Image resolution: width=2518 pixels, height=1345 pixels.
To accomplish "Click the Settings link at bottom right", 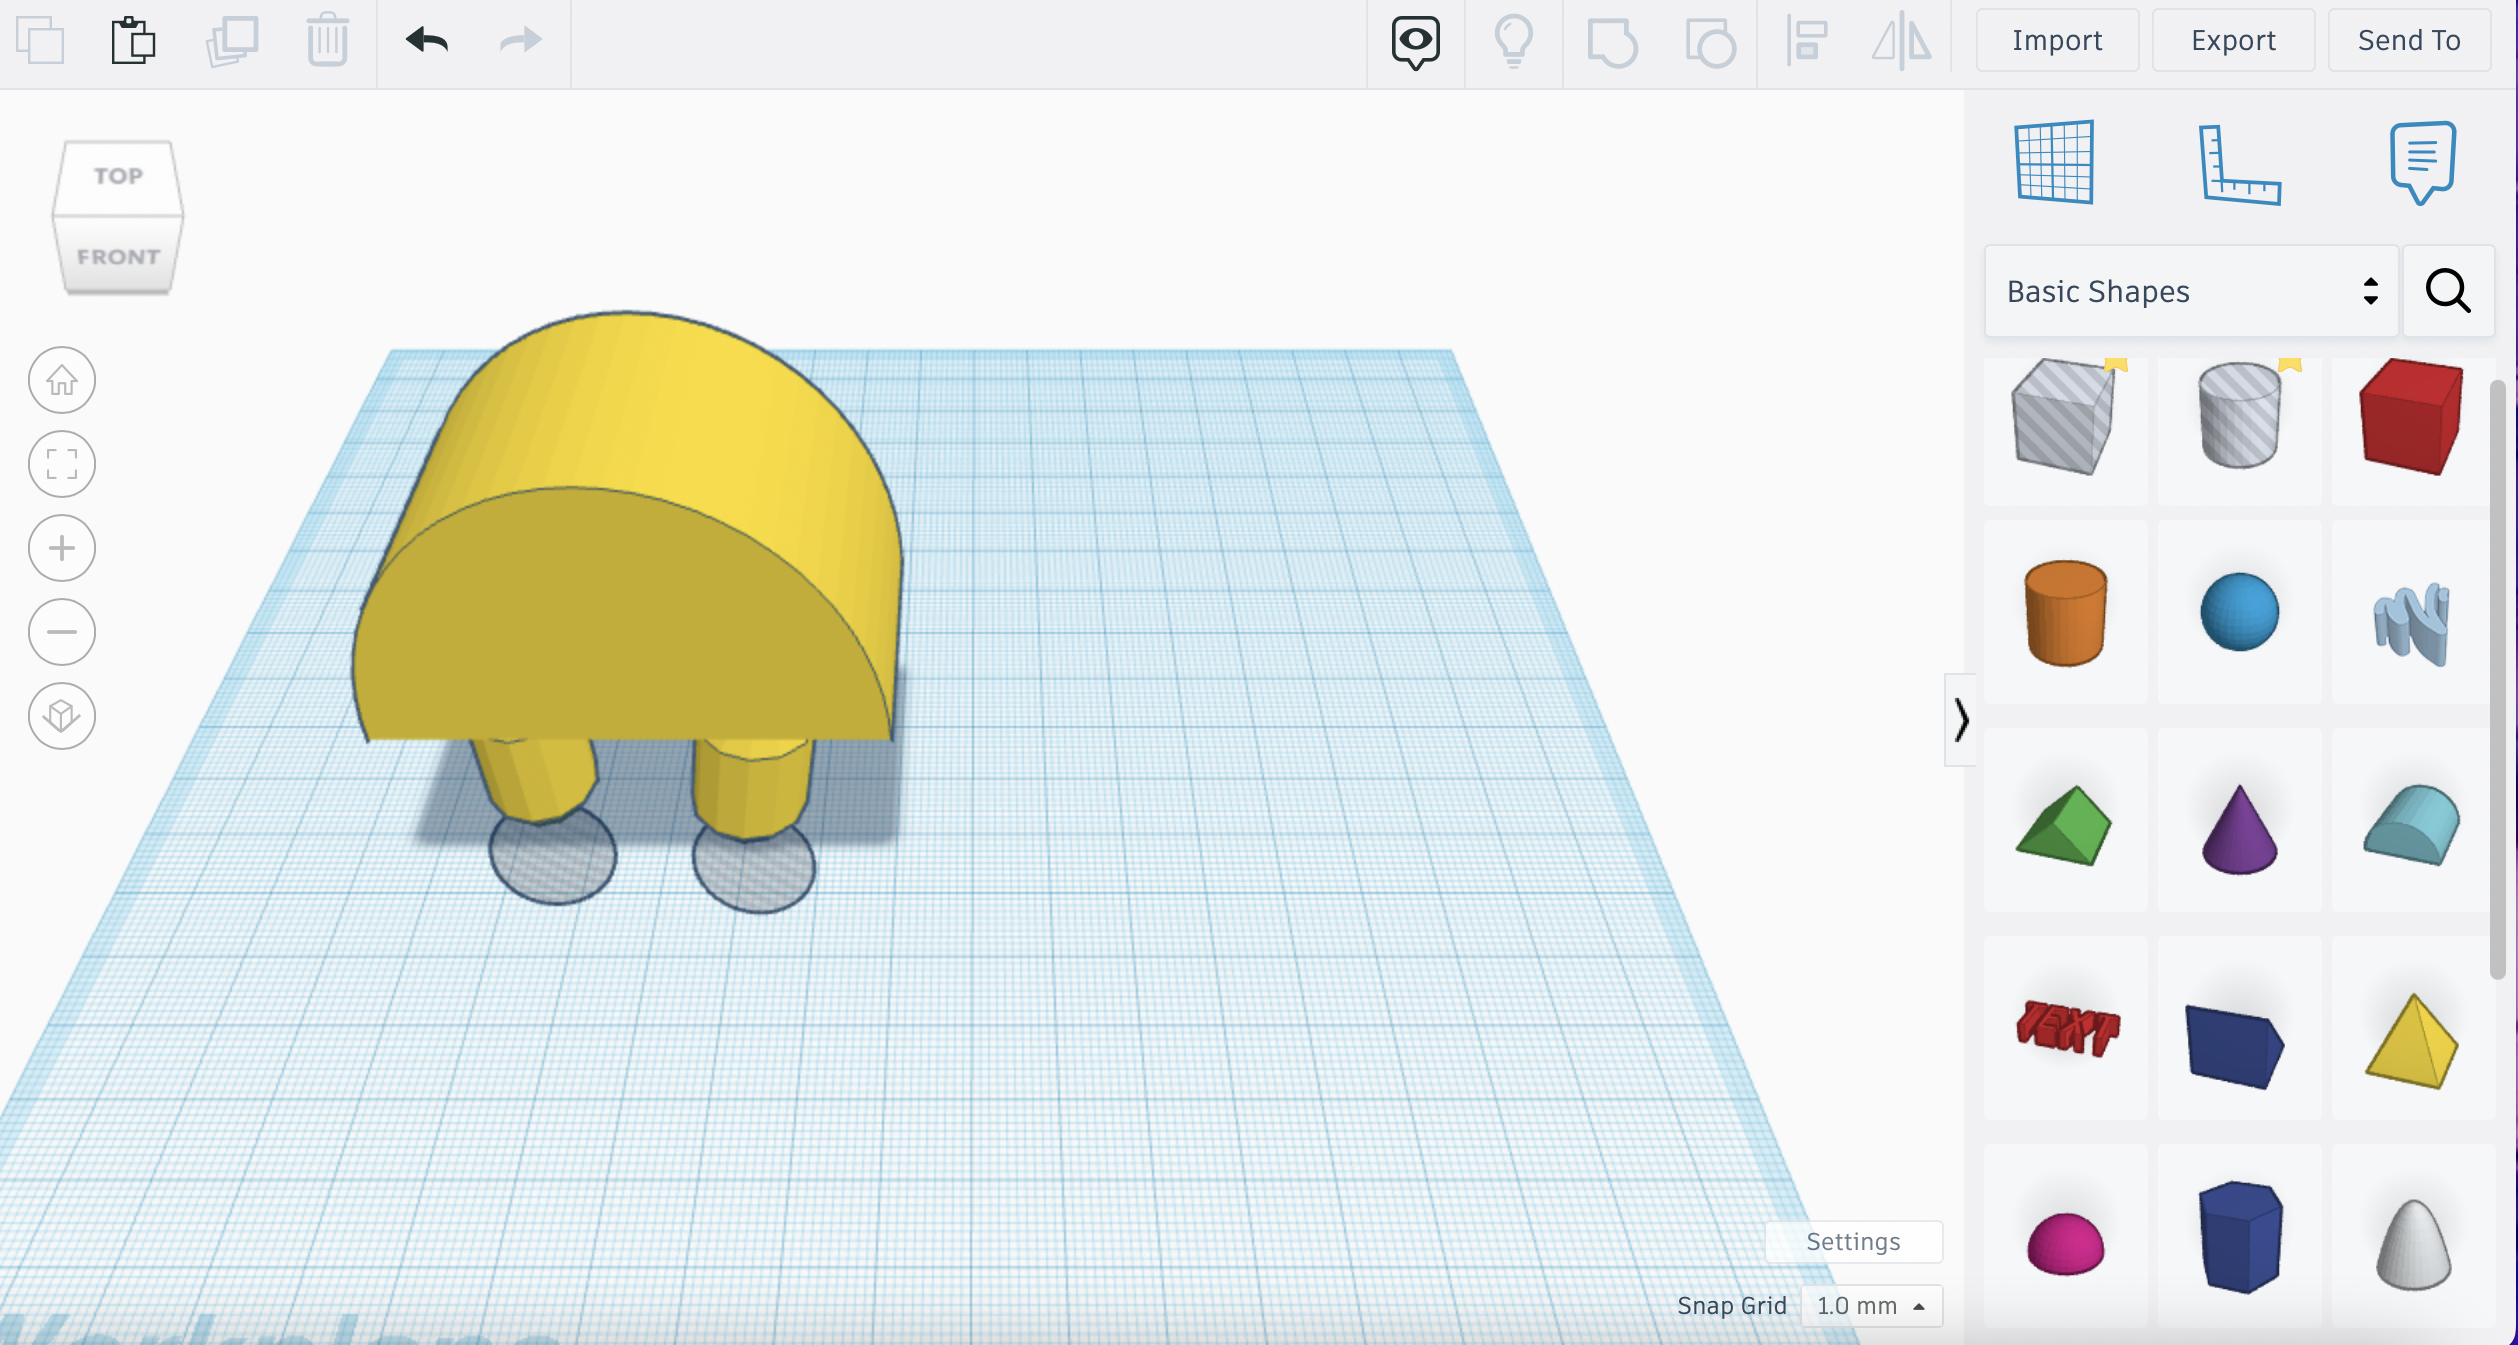I will click(1854, 1238).
